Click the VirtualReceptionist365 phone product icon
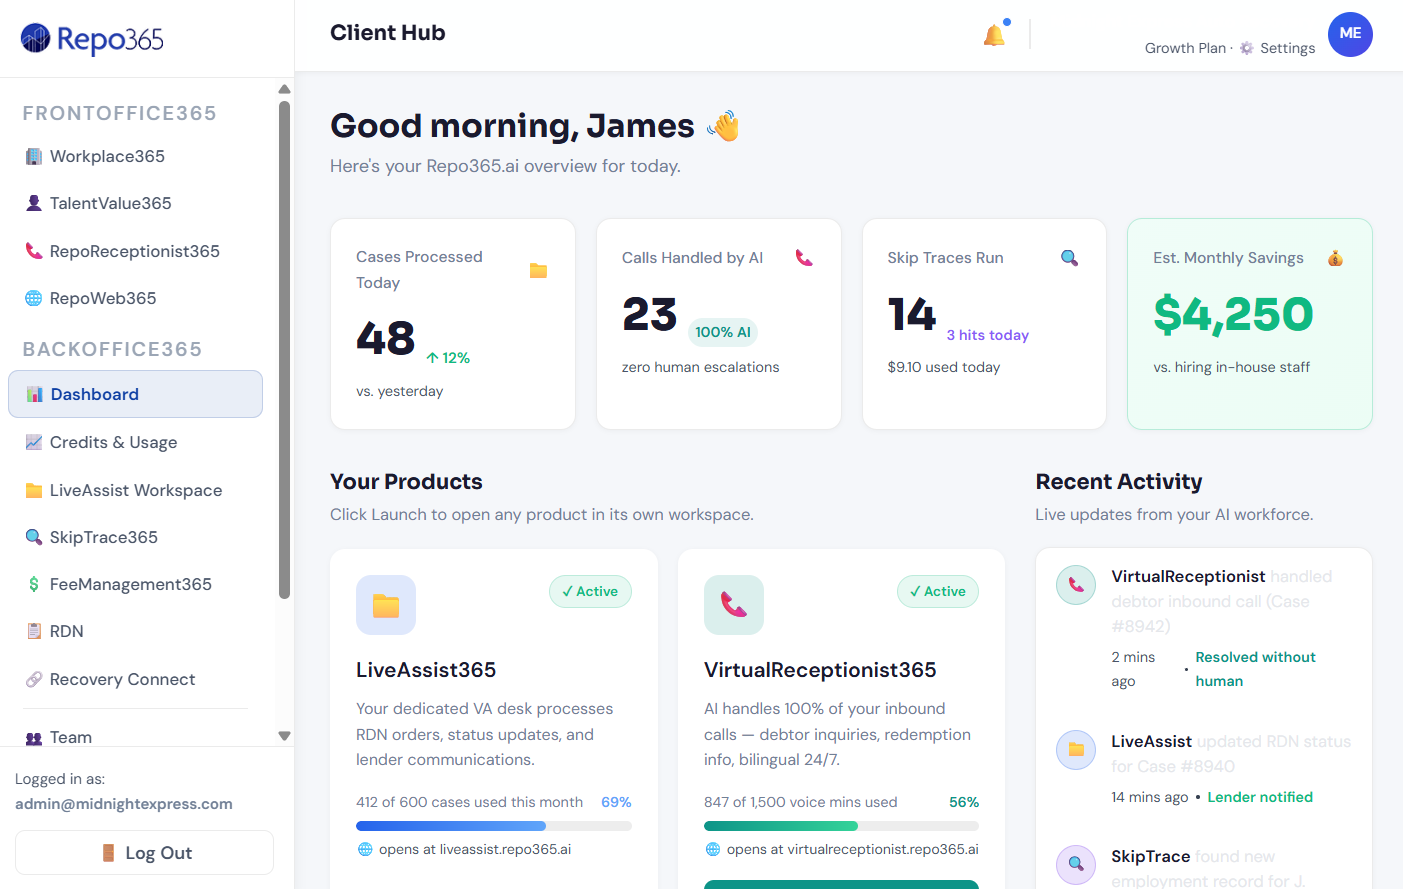This screenshot has height=889, width=1403. point(733,605)
